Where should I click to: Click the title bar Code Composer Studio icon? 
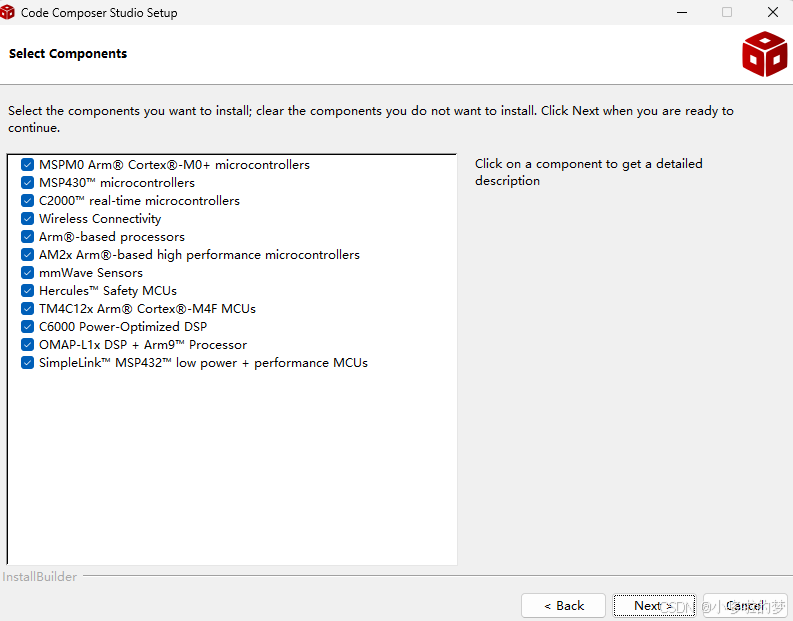tap(7, 12)
